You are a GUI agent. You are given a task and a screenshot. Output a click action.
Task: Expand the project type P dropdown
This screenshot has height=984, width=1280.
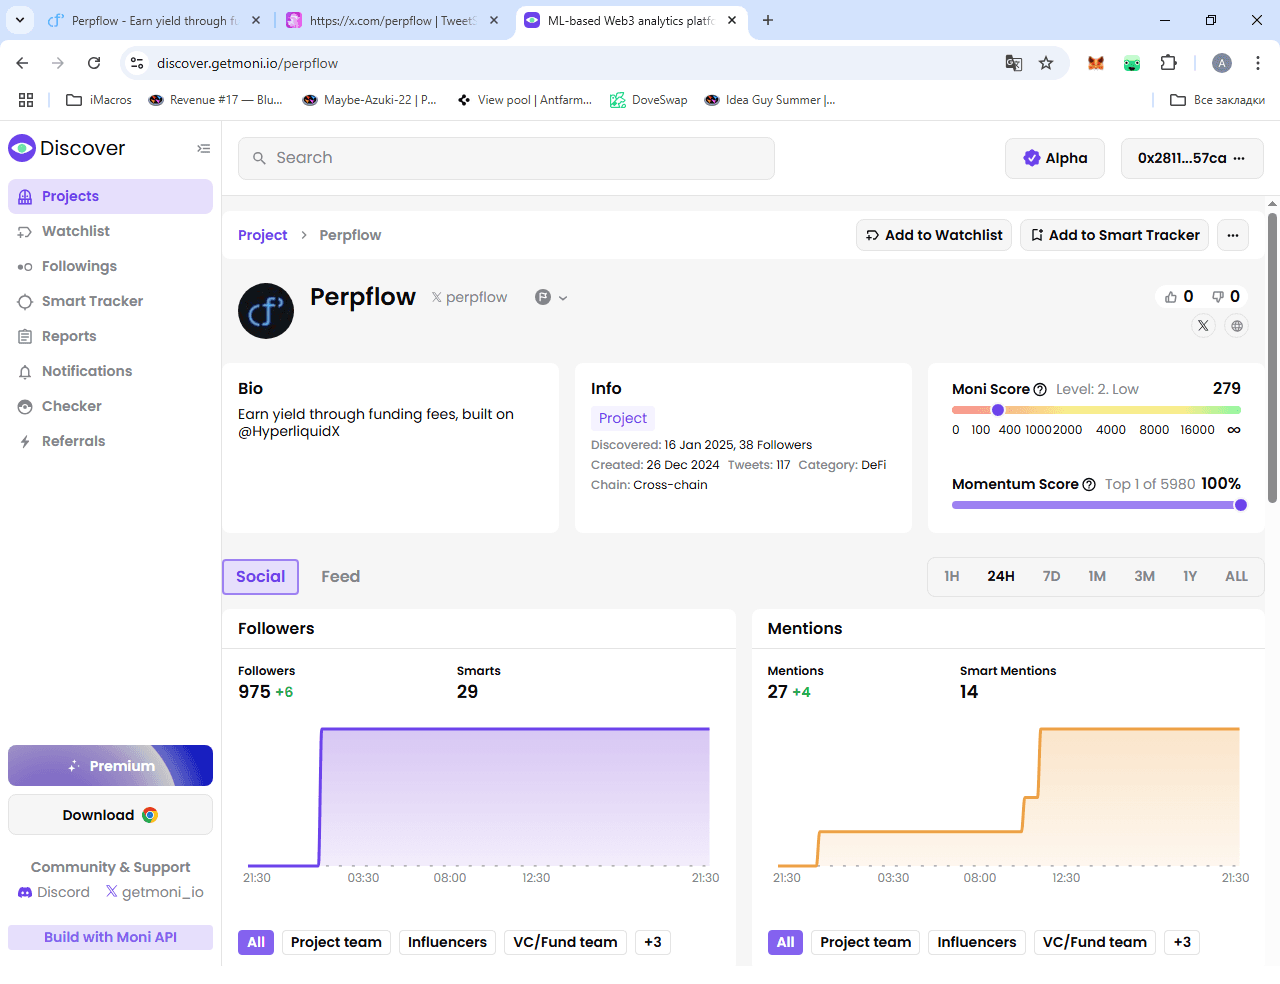tap(551, 297)
